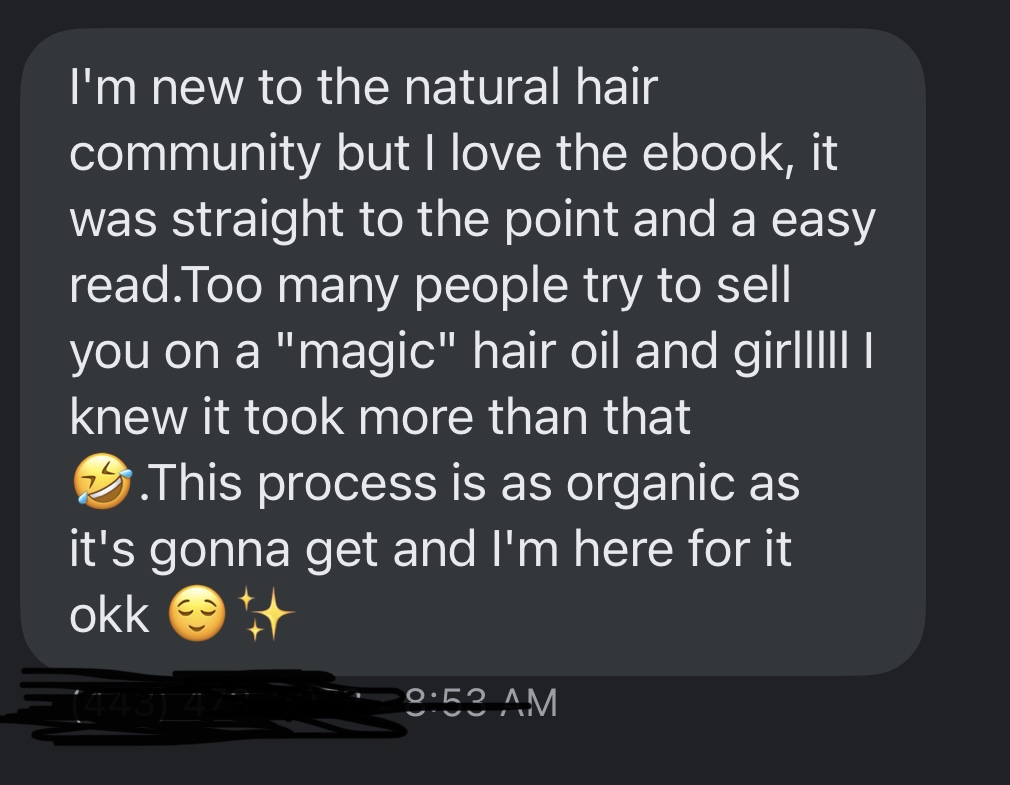Click the words "natural hair" on first line
Image resolution: width=1010 pixels, height=785 pixels.
[531, 88]
